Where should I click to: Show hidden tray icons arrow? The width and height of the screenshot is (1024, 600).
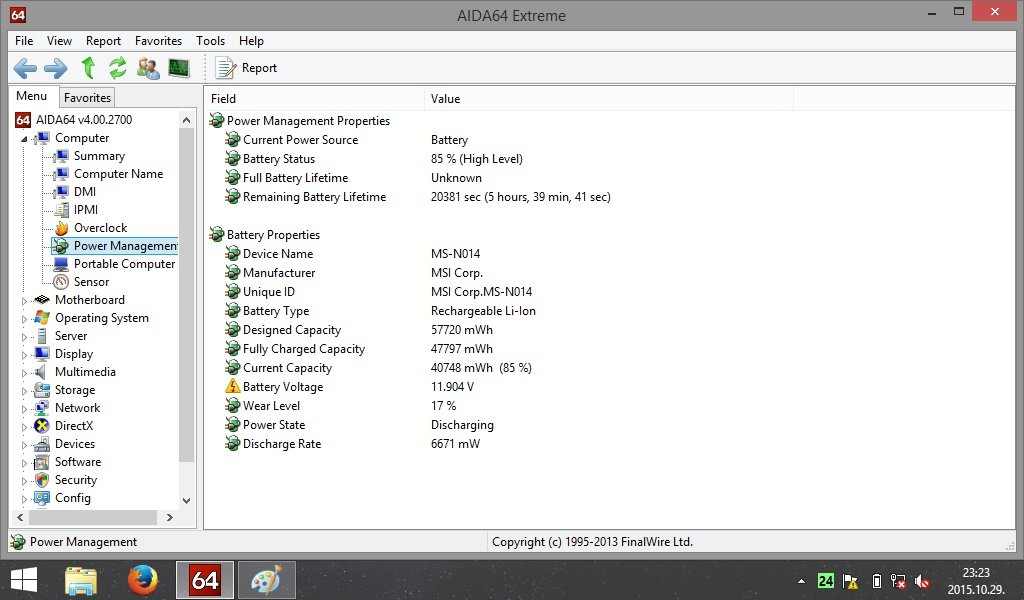tap(801, 580)
